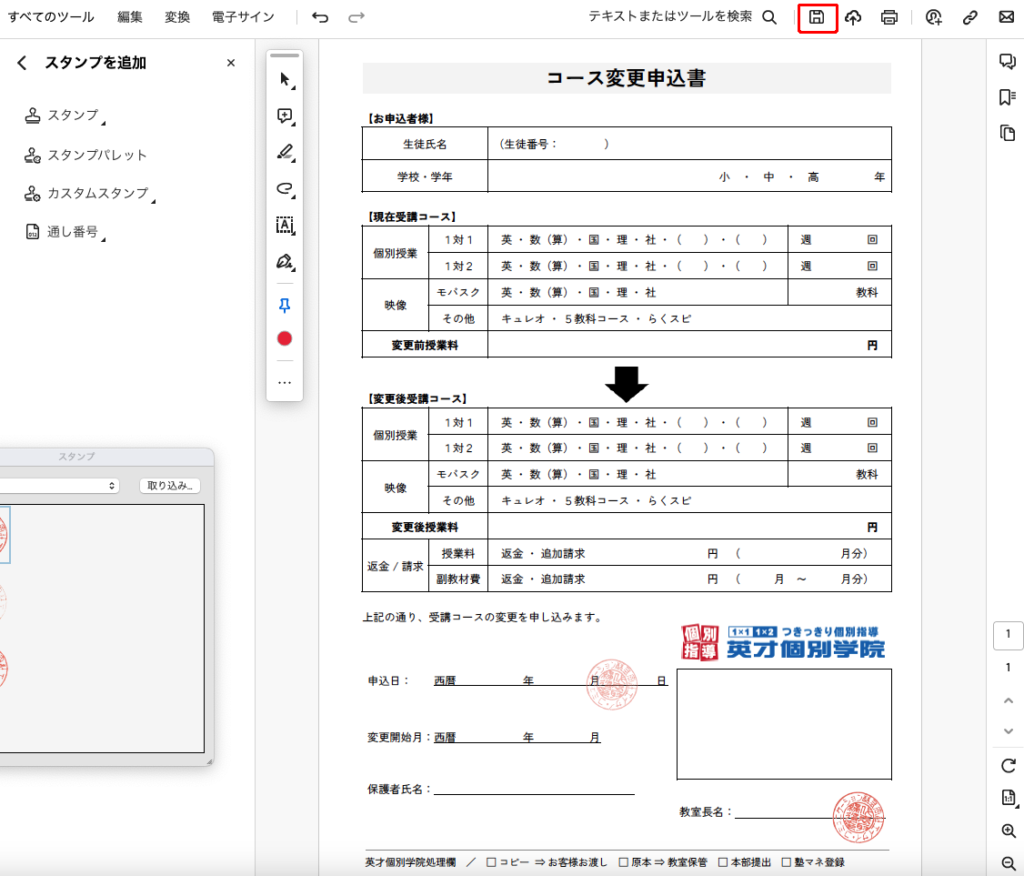Select the add comment tool
Image resolution: width=1024 pixels, height=876 pixels.
click(285, 116)
